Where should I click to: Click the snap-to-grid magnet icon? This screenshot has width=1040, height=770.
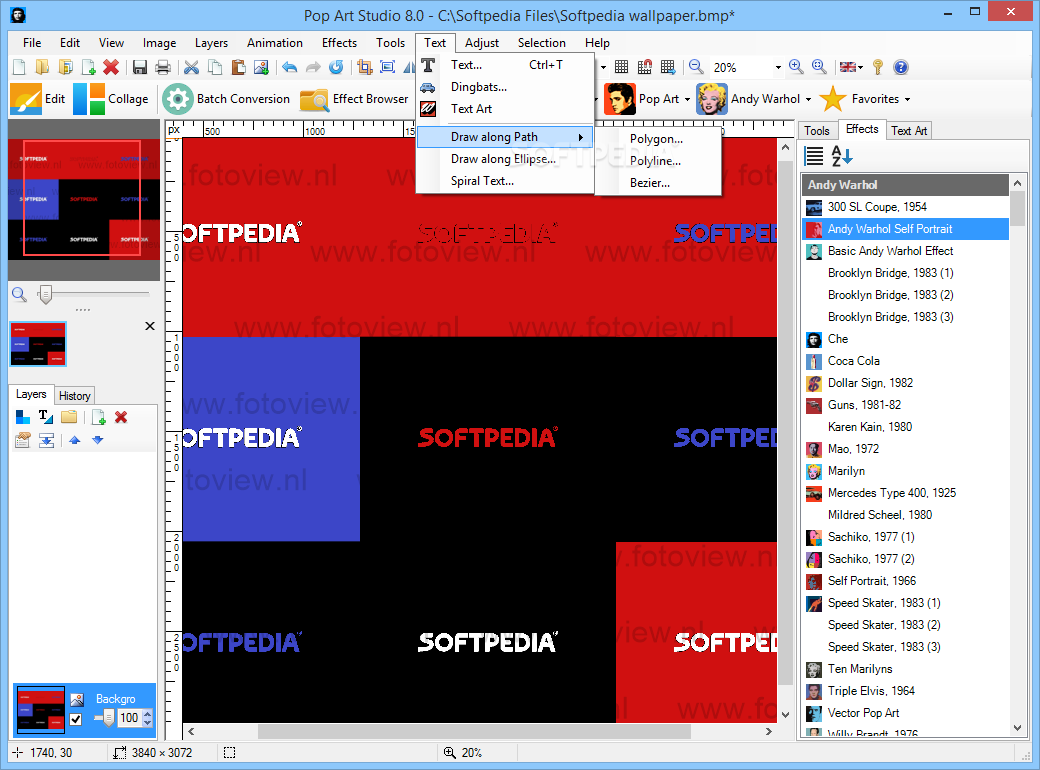tap(645, 67)
